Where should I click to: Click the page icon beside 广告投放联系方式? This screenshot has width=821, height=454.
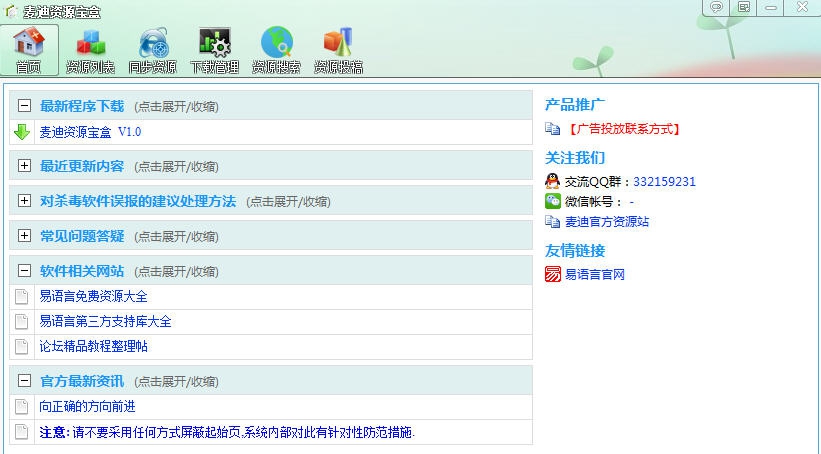[552, 128]
